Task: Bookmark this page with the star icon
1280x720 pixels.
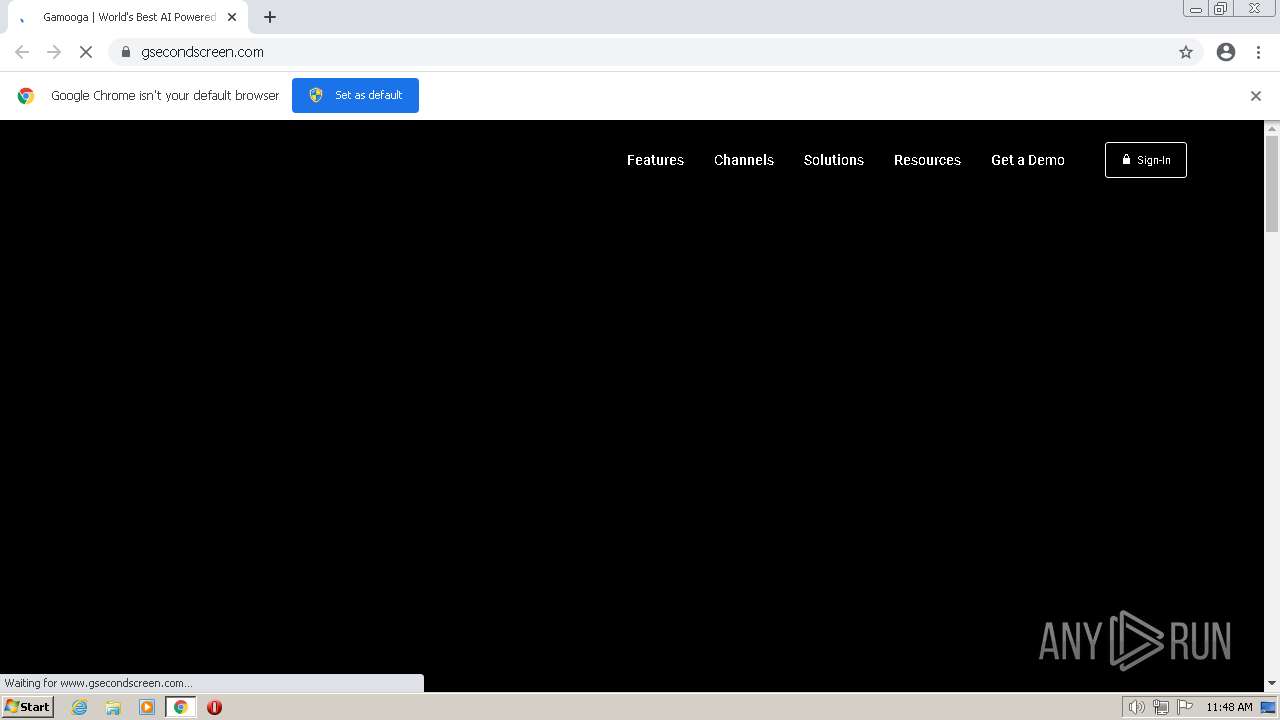Action: click(1186, 52)
